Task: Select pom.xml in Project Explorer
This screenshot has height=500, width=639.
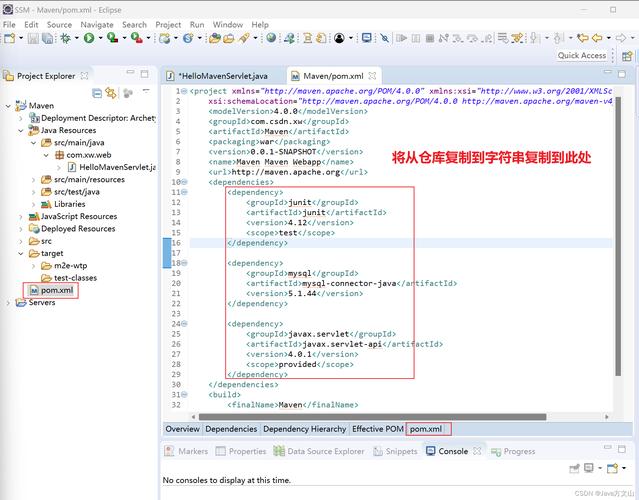Action: 51,290
